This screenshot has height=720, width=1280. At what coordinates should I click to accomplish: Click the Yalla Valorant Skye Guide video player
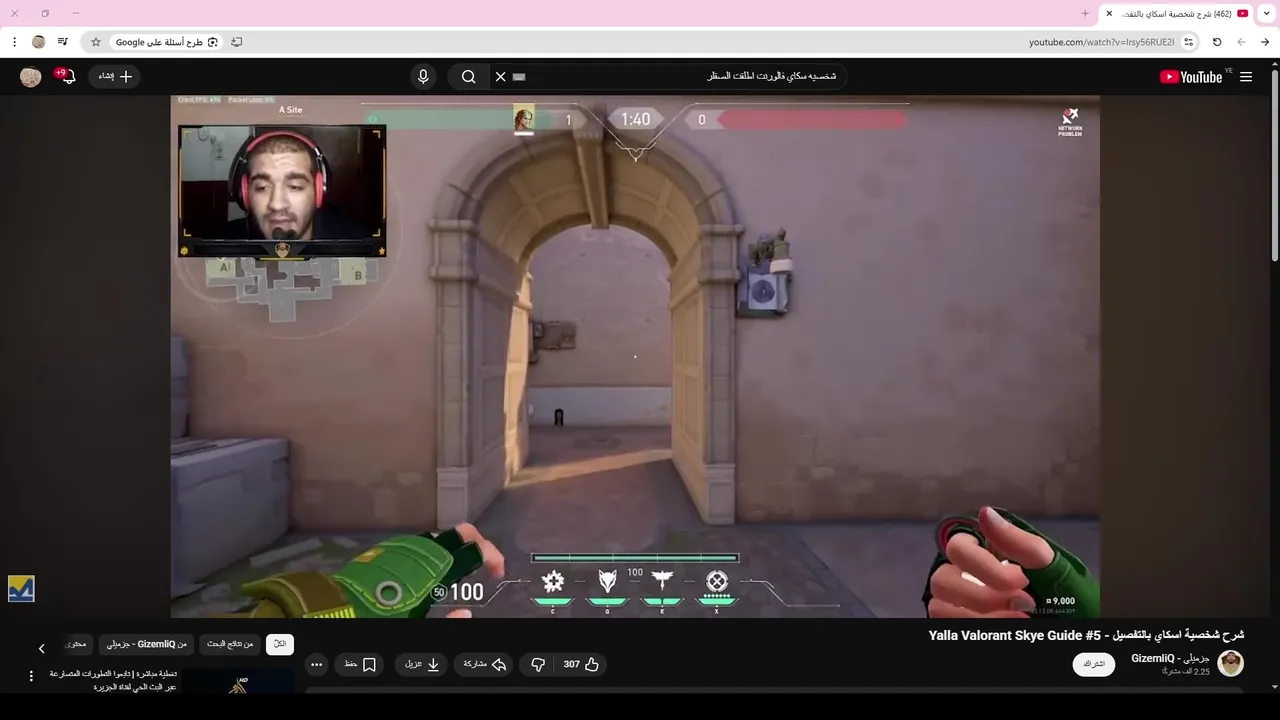coord(635,356)
